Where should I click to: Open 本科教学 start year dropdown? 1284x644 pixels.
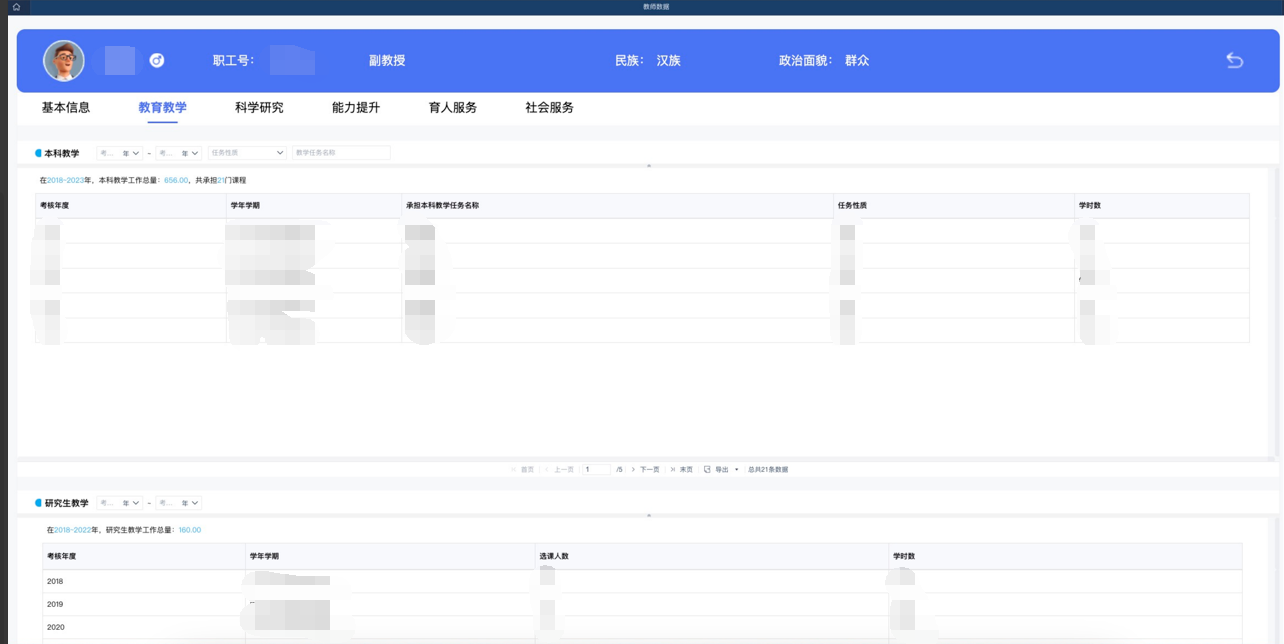[119, 153]
